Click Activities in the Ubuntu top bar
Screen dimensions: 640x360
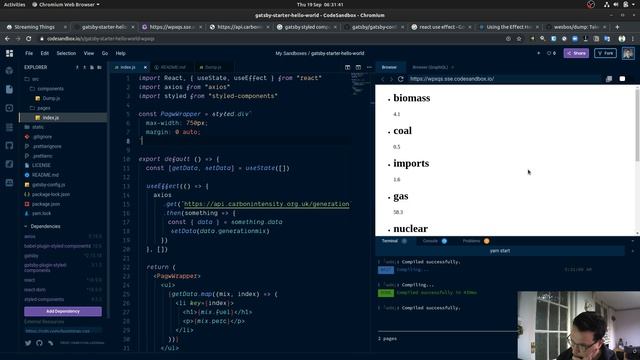14,4
